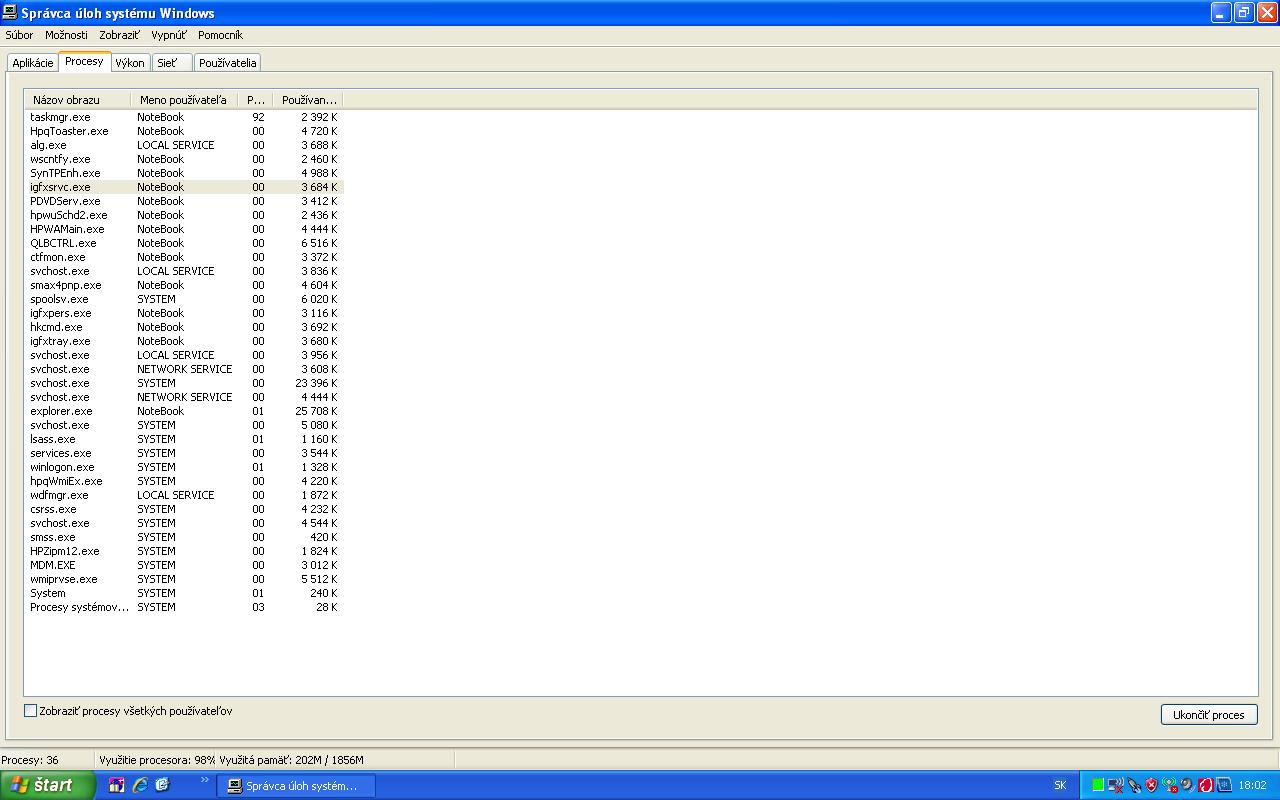Open the Aplikácie tab

point(33,62)
